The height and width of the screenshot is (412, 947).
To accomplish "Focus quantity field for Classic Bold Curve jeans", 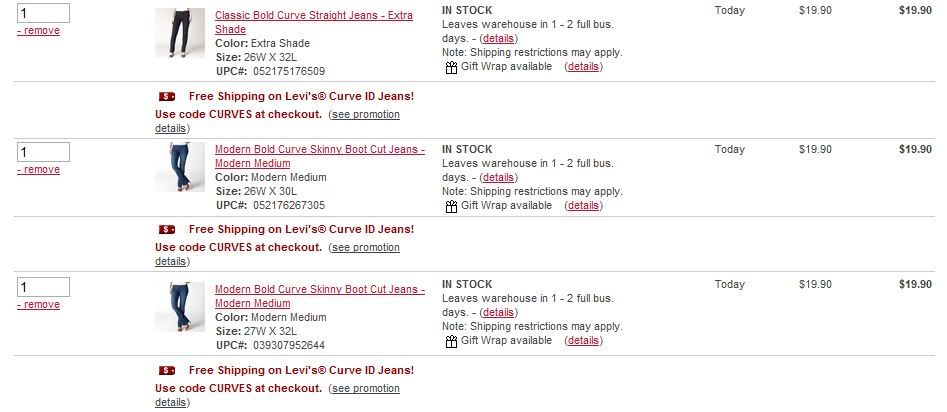I will tap(43, 13).
